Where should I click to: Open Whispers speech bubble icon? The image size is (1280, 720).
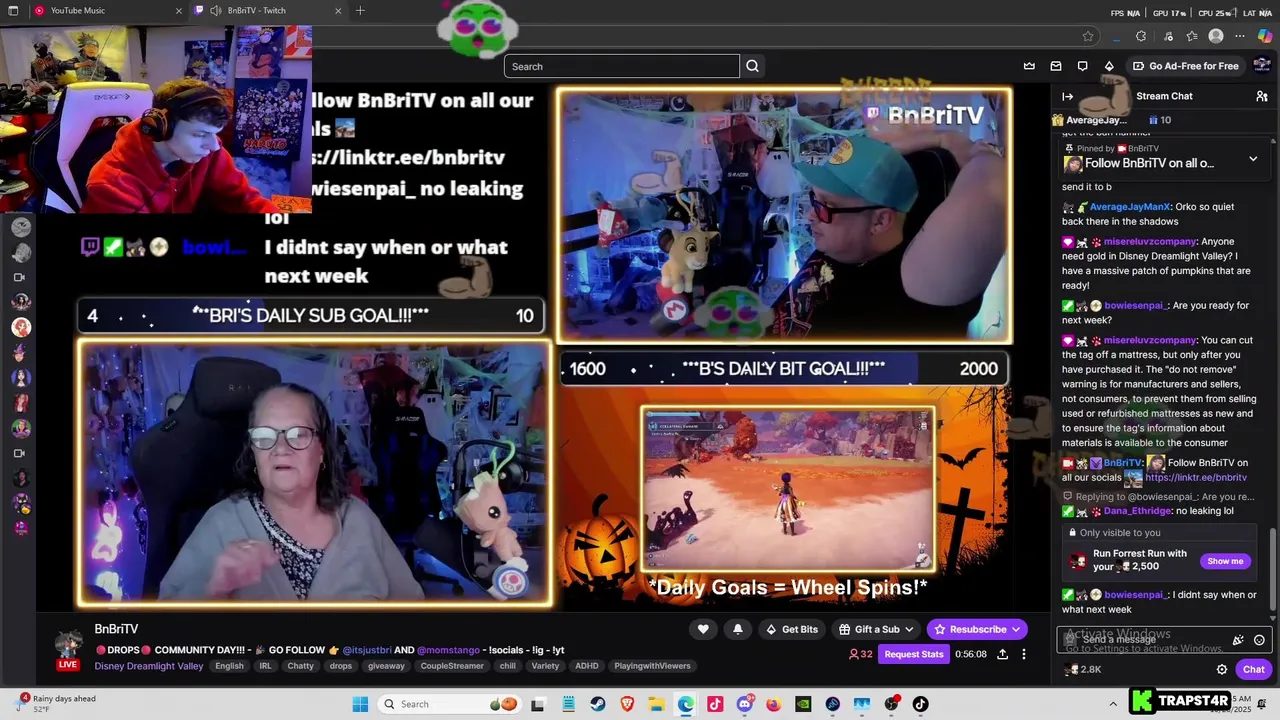[x=1082, y=66]
